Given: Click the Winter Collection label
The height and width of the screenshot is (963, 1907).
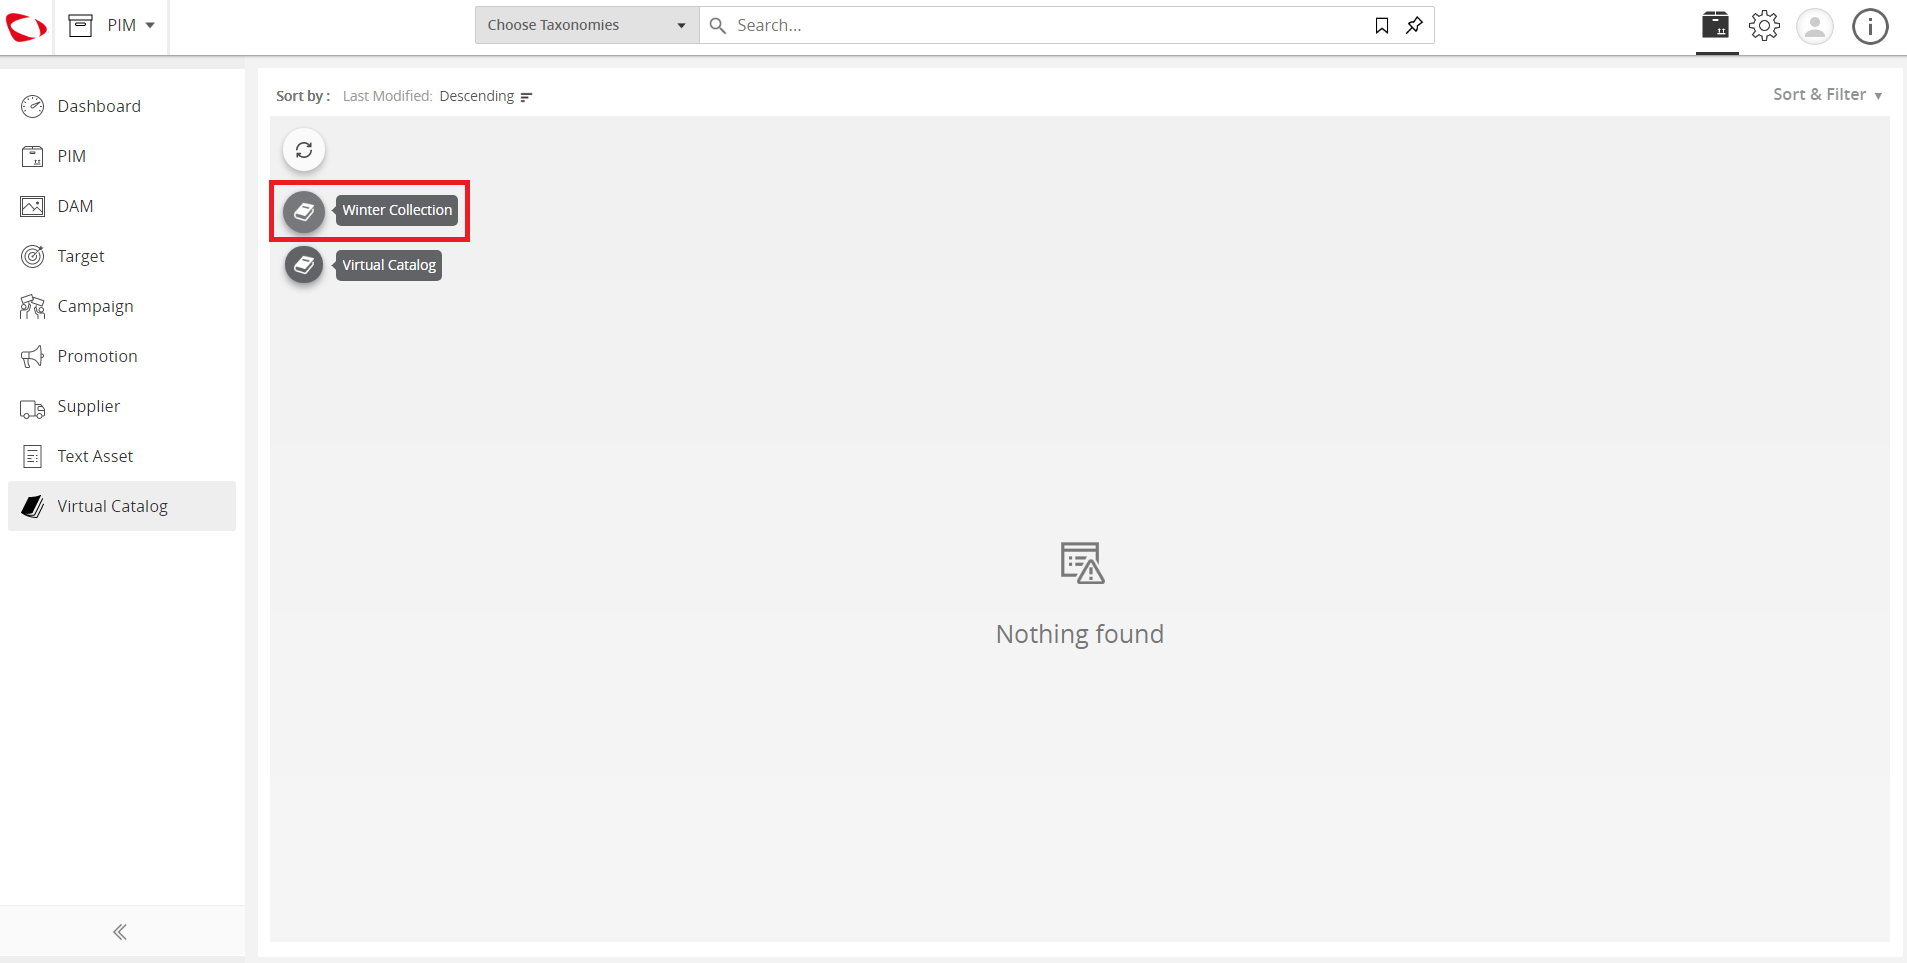Looking at the screenshot, I should click(x=397, y=210).
